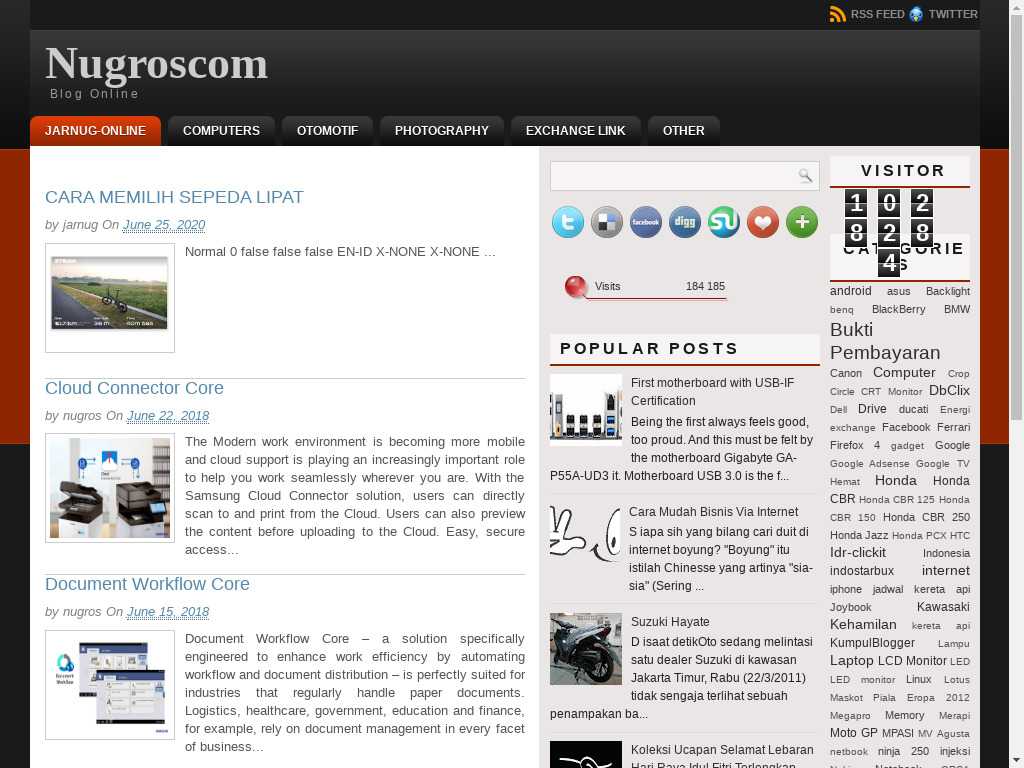The image size is (1024, 768).
Task: Select the 'Honda Jazz' category tag
Action: click(x=859, y=535)
